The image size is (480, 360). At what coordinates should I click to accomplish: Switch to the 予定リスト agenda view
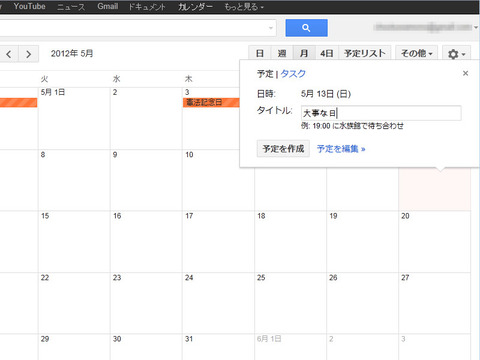(x=365, y=53)
